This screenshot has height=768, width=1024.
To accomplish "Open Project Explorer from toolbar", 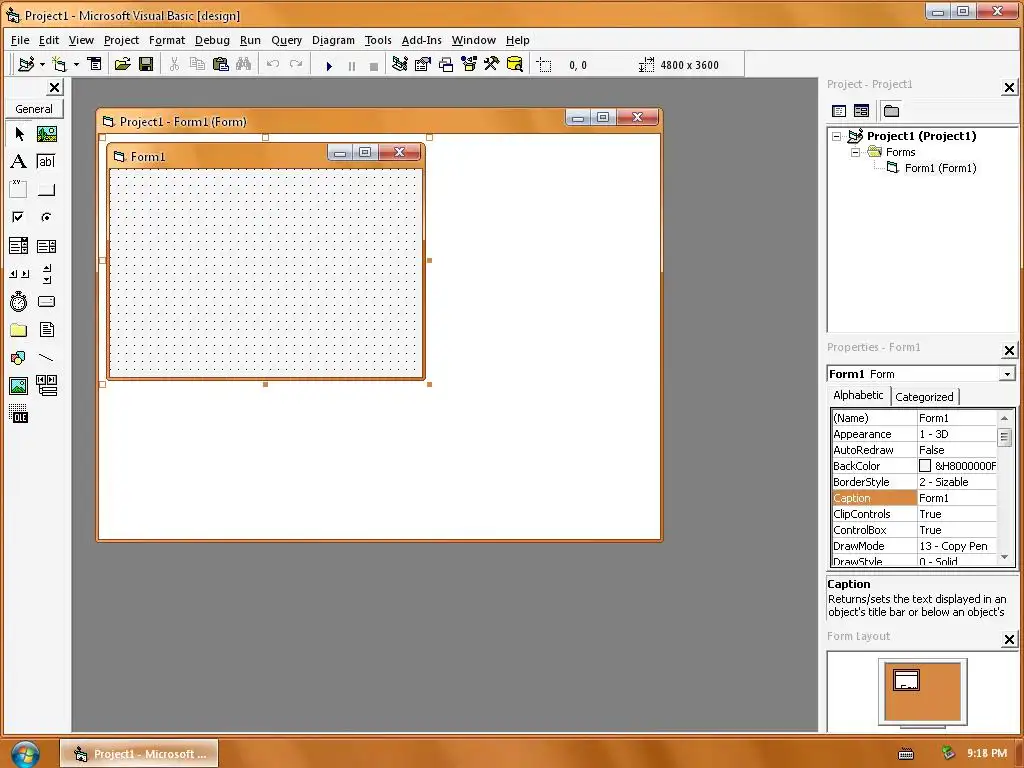I will pyautogui.click(x=400, y=64).
